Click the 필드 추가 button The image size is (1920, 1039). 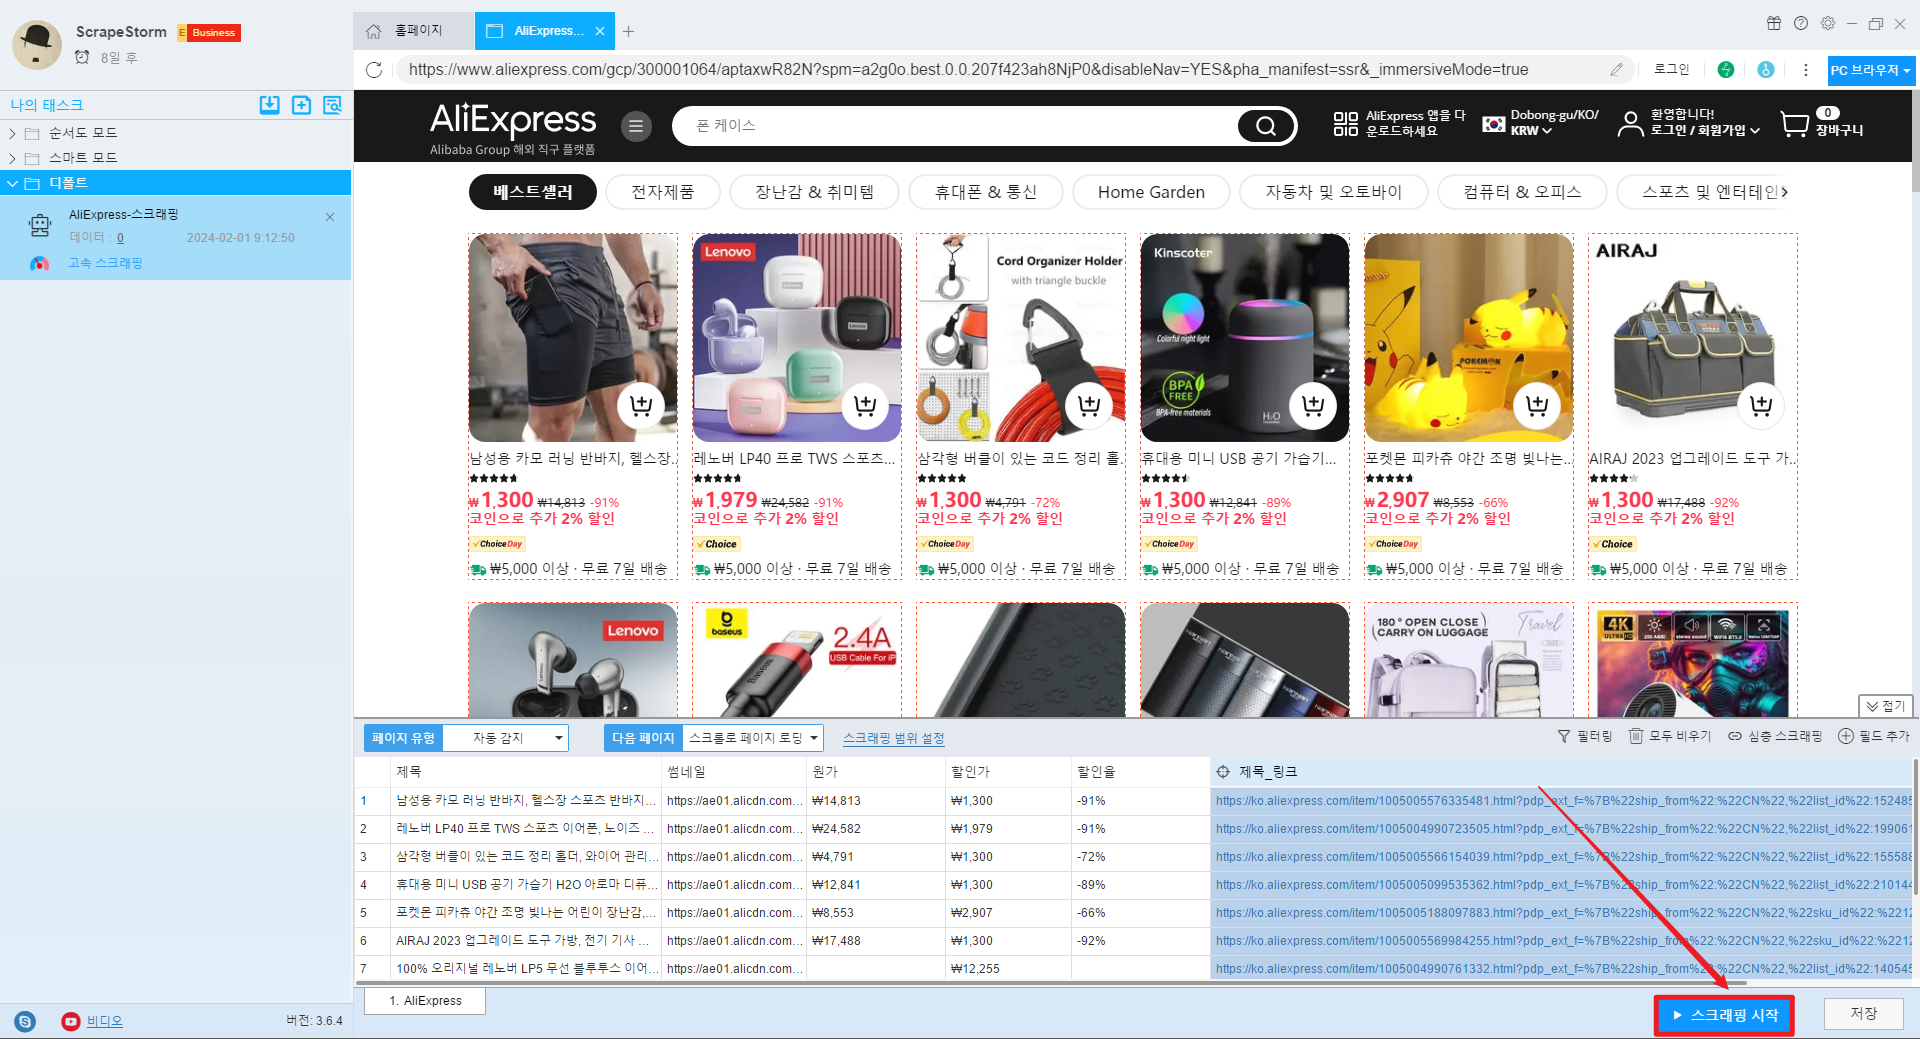point(1874,736)
